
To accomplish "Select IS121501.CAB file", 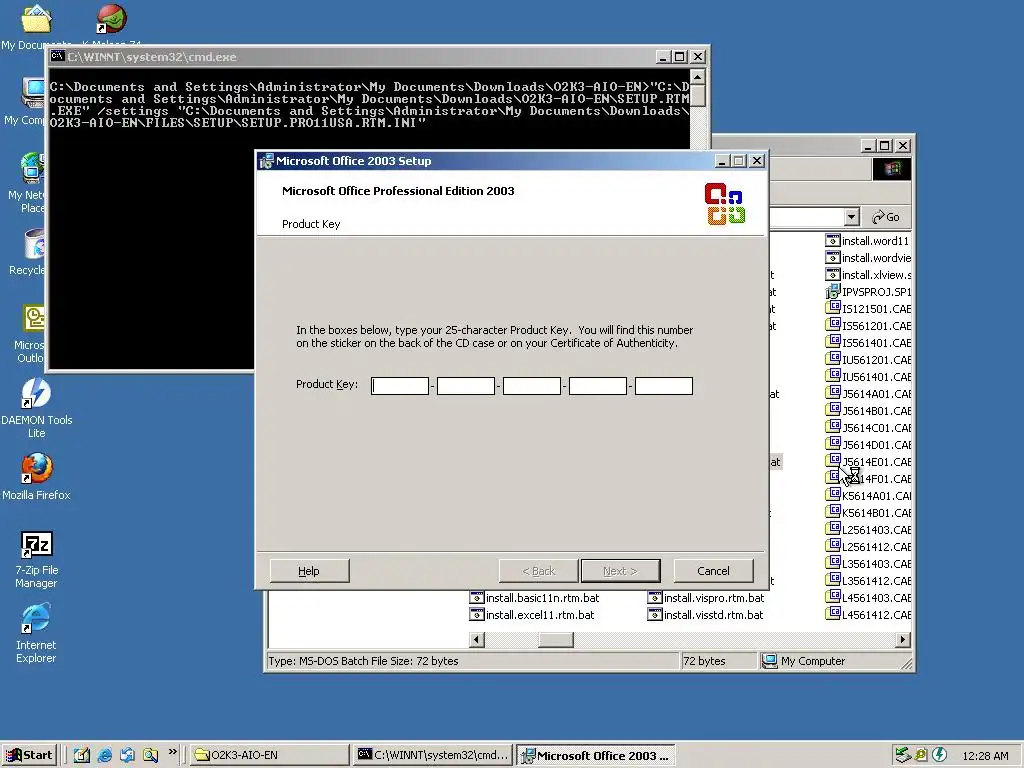I will (868, 309).
